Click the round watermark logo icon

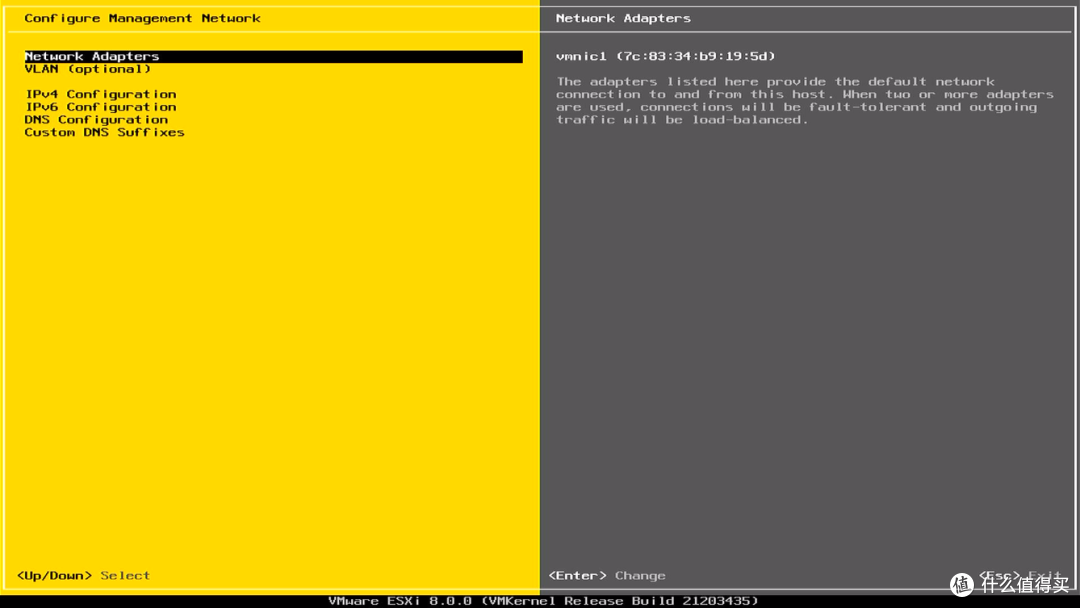coord(962,585)
